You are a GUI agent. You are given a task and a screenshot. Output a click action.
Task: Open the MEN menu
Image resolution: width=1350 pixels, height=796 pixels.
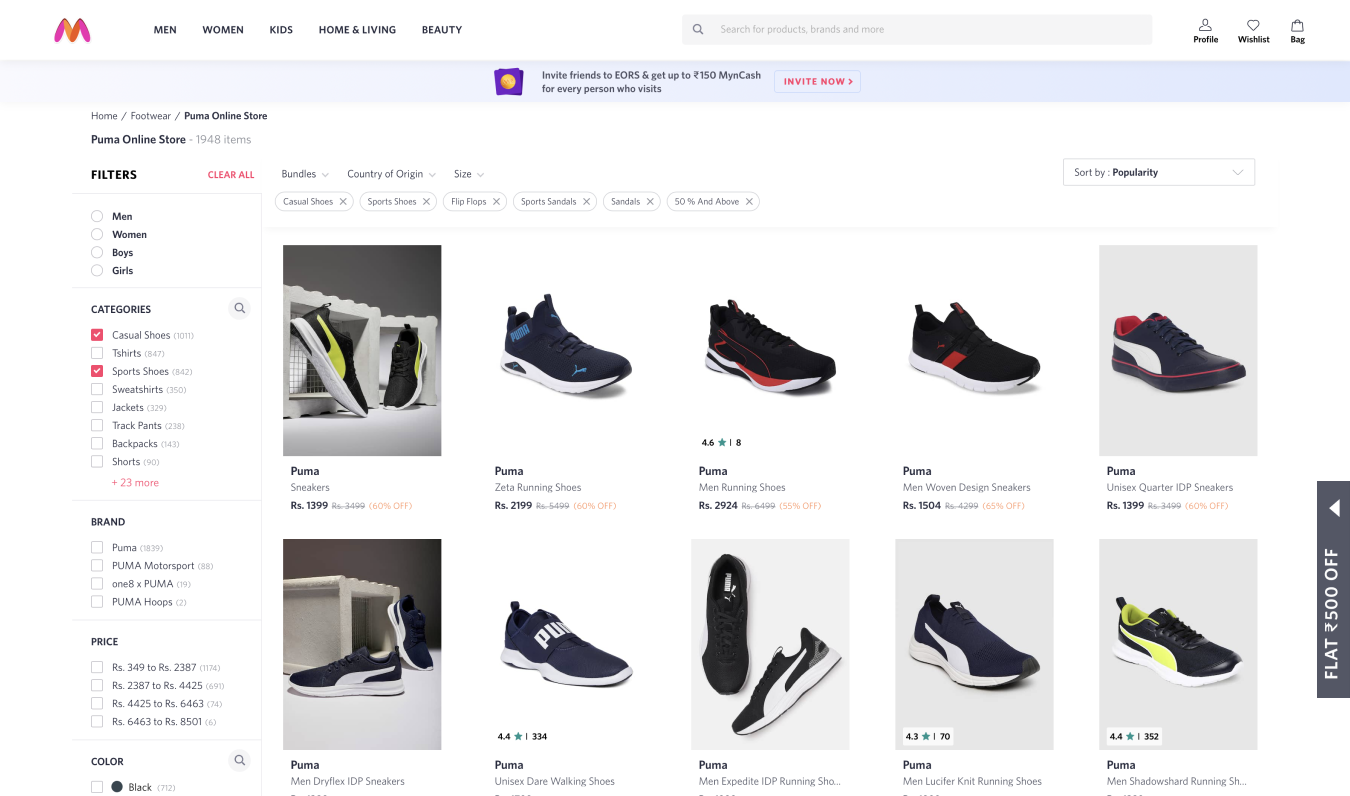click(165, 30)
